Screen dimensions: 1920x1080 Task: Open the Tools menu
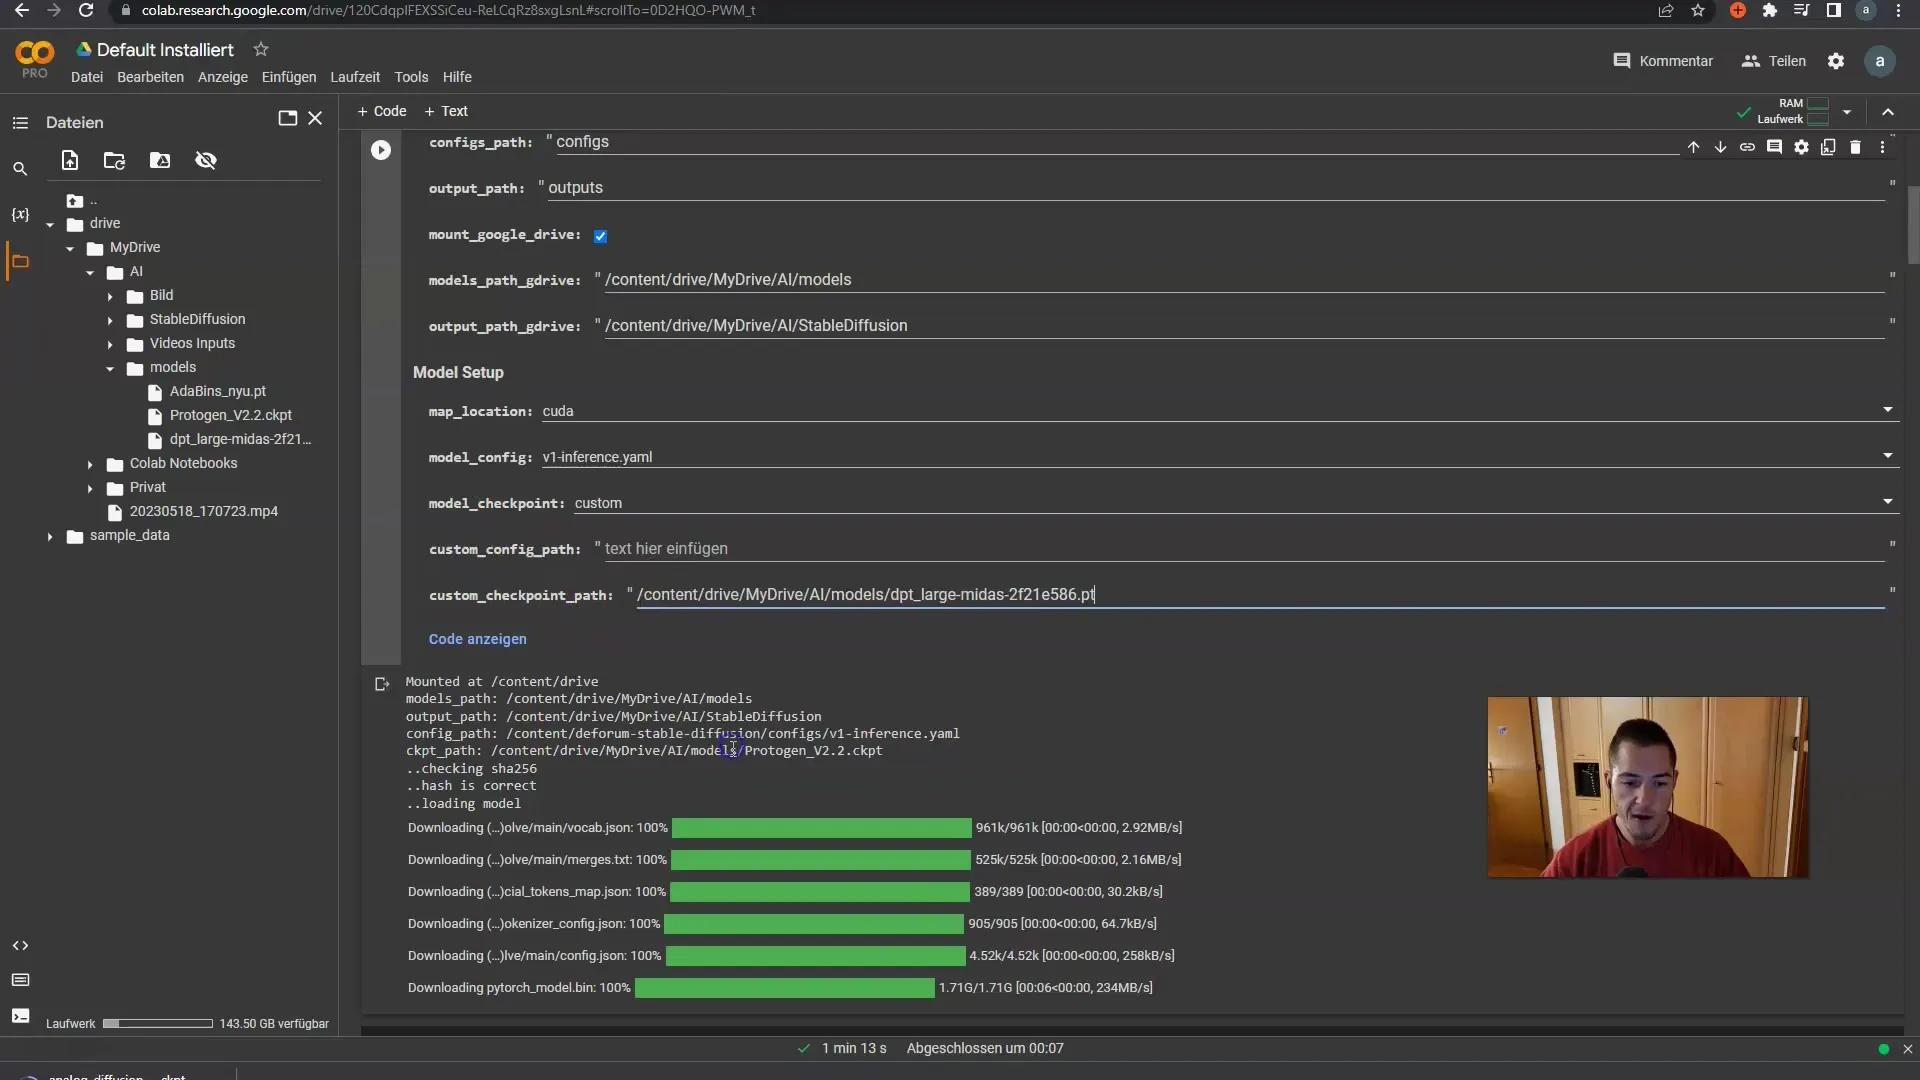(411, 77)
